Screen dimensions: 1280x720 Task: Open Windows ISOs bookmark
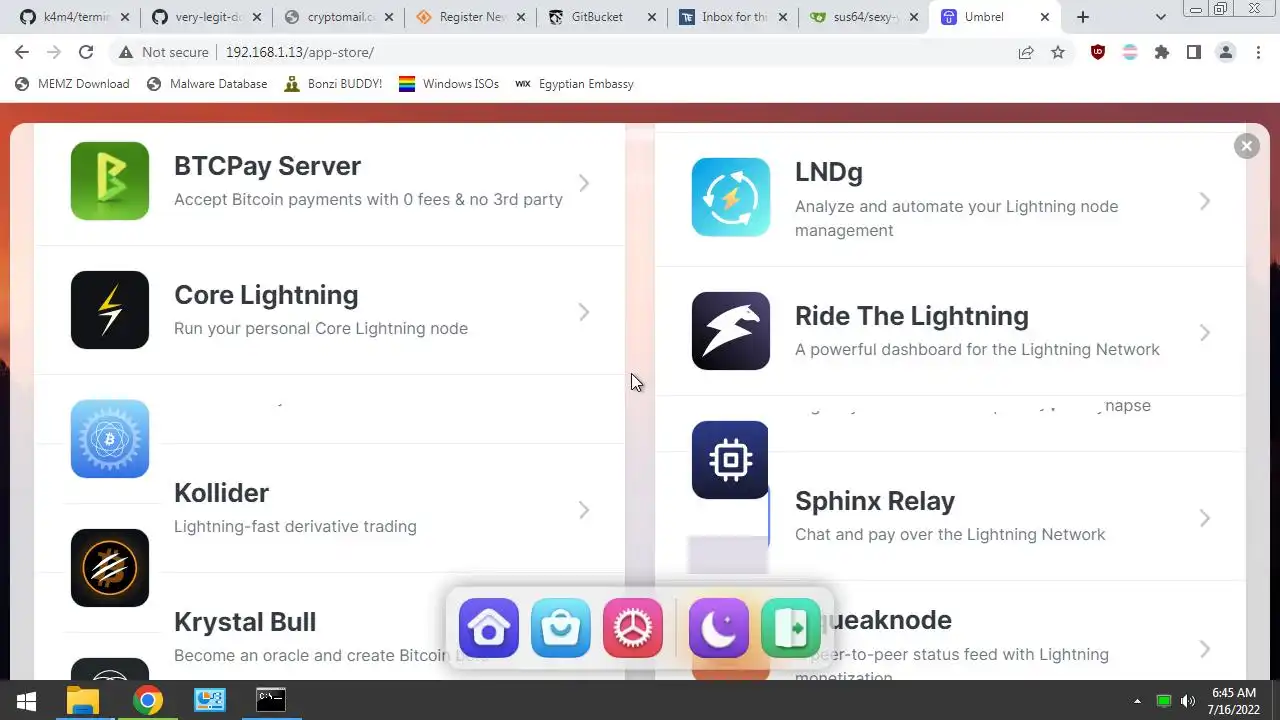(449, 84)
